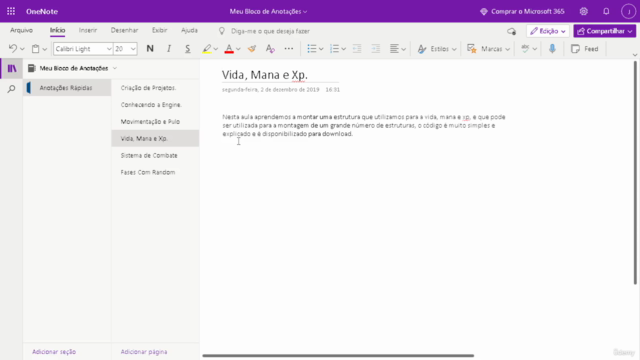Screen dimensions: 640x360
Task: Open the search magnifier in sidebar
Action: point(11,89)
